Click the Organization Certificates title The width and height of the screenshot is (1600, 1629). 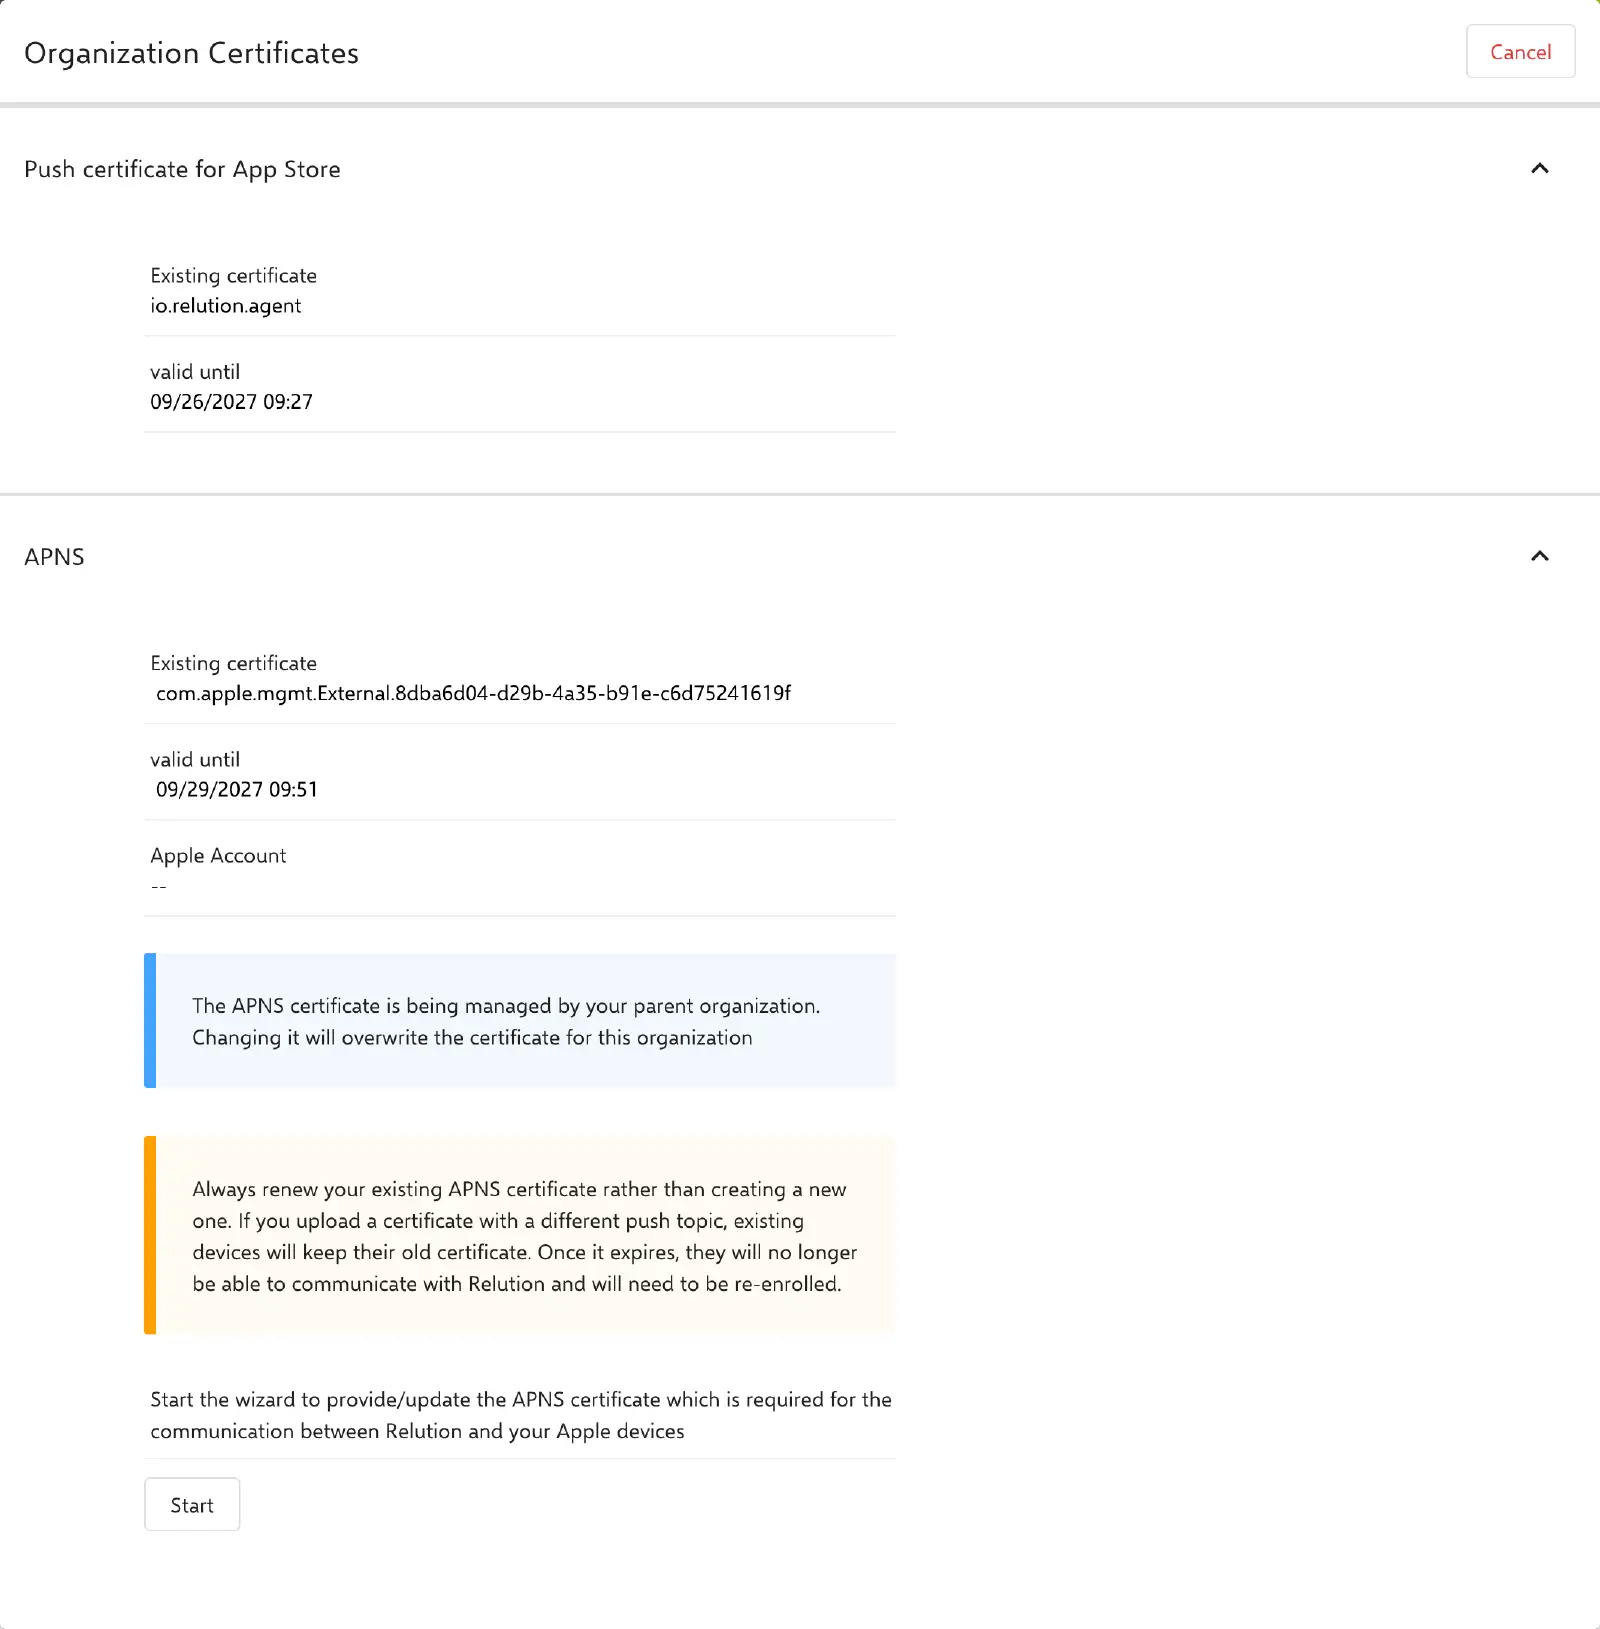(x=192, y=53)
